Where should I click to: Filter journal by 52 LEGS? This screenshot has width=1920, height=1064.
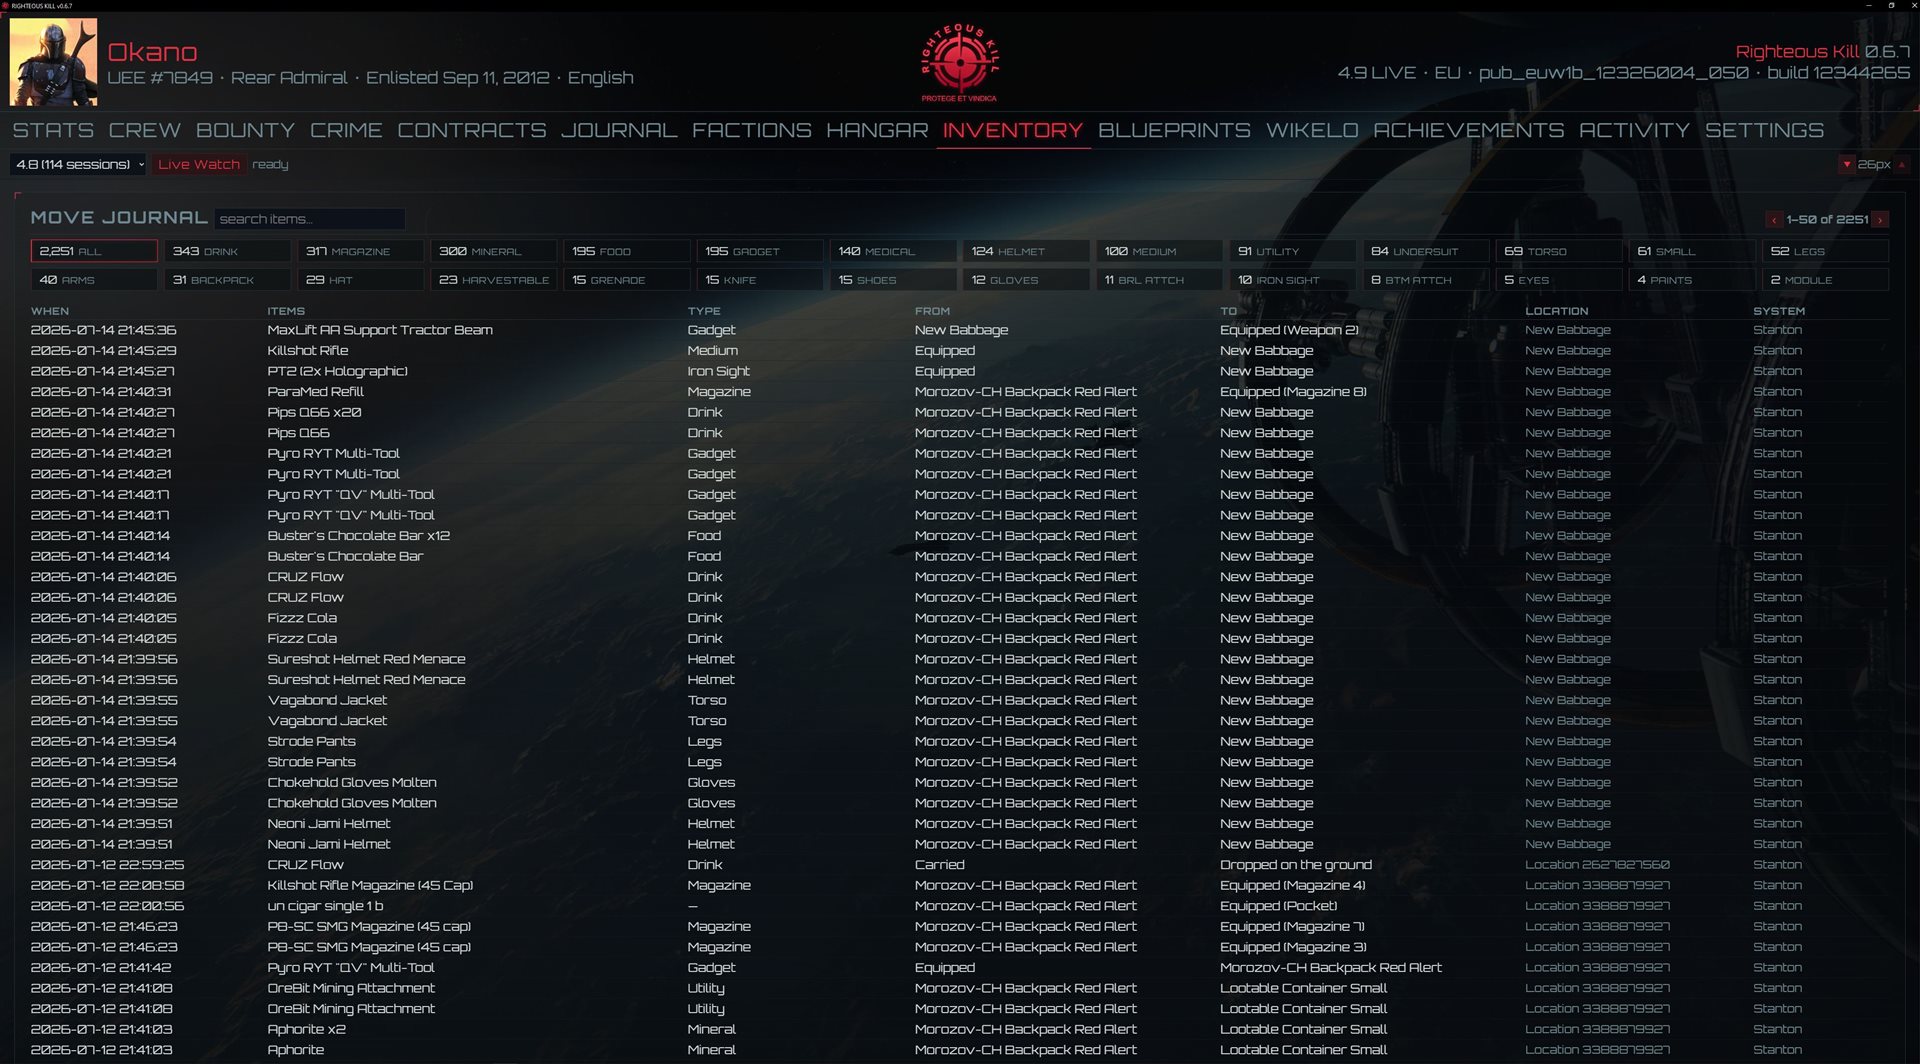(1825, 251)
